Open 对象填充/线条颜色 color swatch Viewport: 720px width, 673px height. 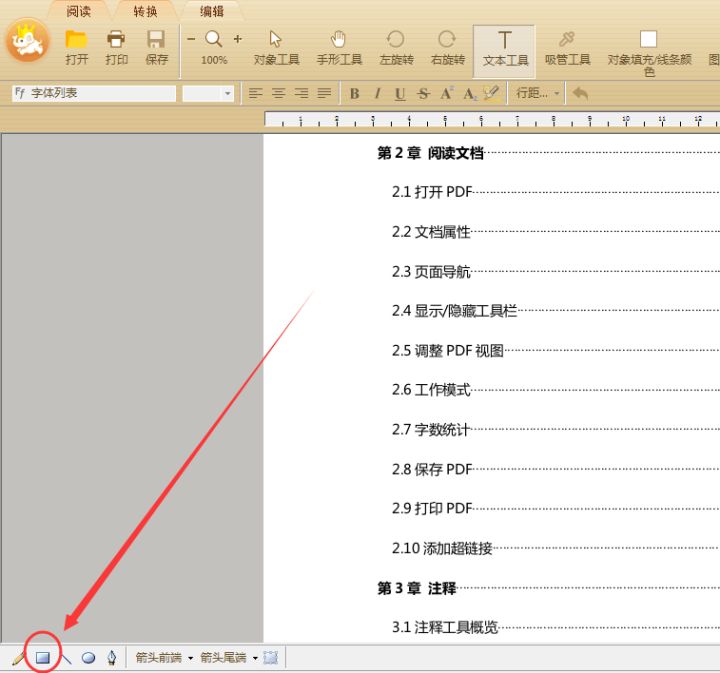(x=648, y=39)
